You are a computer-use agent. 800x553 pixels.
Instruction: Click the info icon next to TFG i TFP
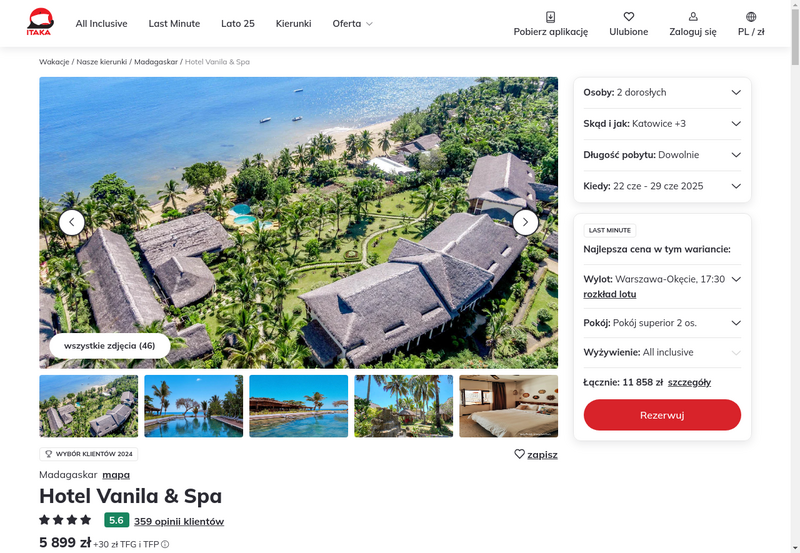coord(165,544)
